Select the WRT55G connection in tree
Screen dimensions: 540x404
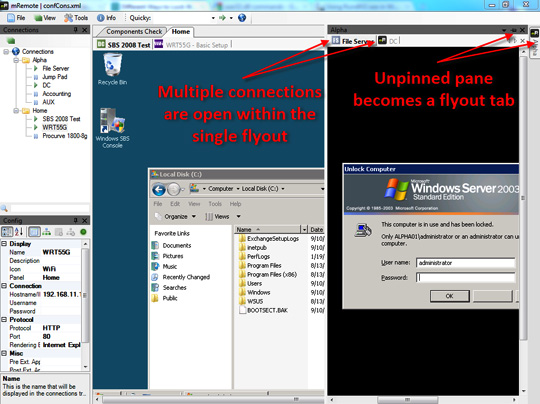point(54,127)
